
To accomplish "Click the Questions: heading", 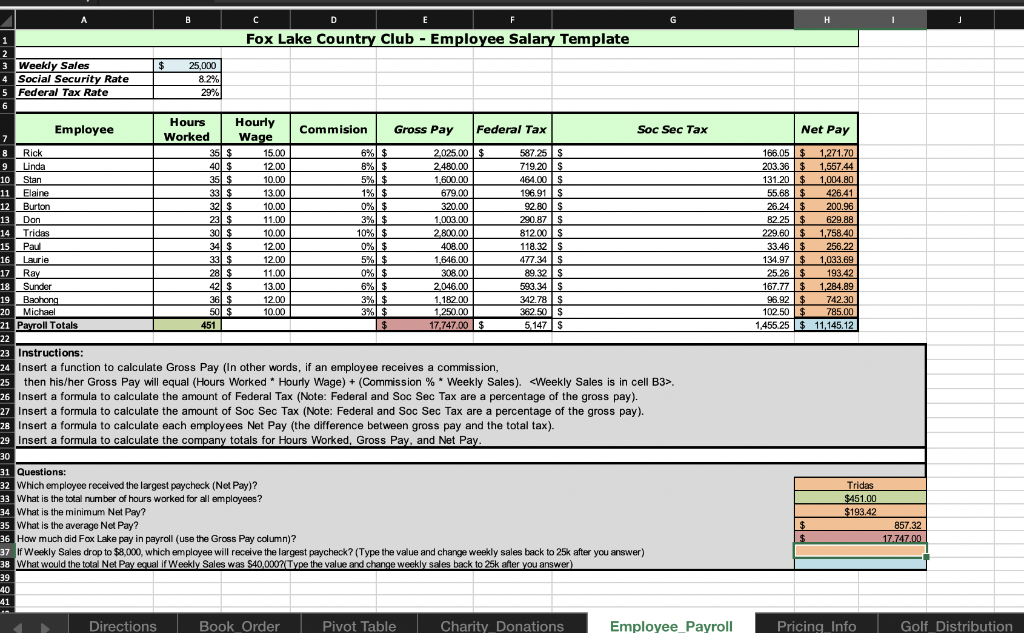I will point(41,472).
